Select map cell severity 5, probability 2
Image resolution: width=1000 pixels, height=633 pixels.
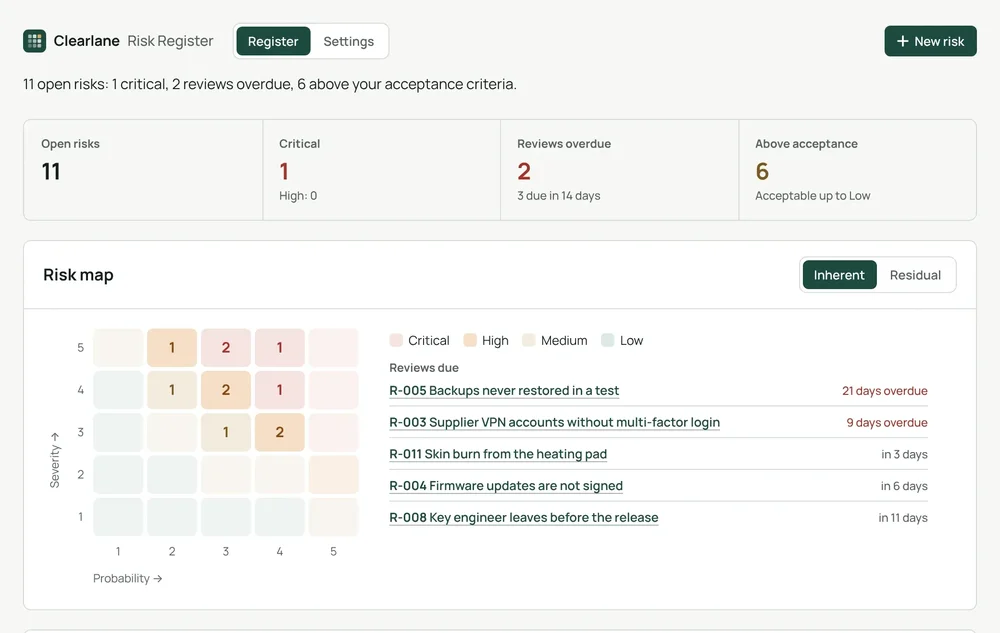[x=172, y=347]
